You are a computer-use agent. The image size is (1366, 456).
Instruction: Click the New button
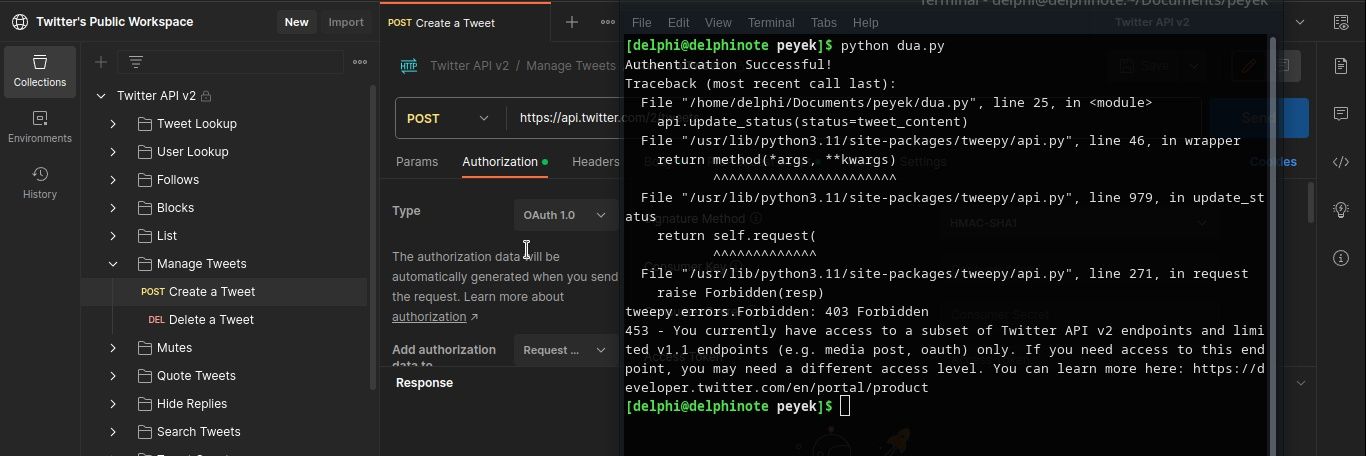pos(296,22)
